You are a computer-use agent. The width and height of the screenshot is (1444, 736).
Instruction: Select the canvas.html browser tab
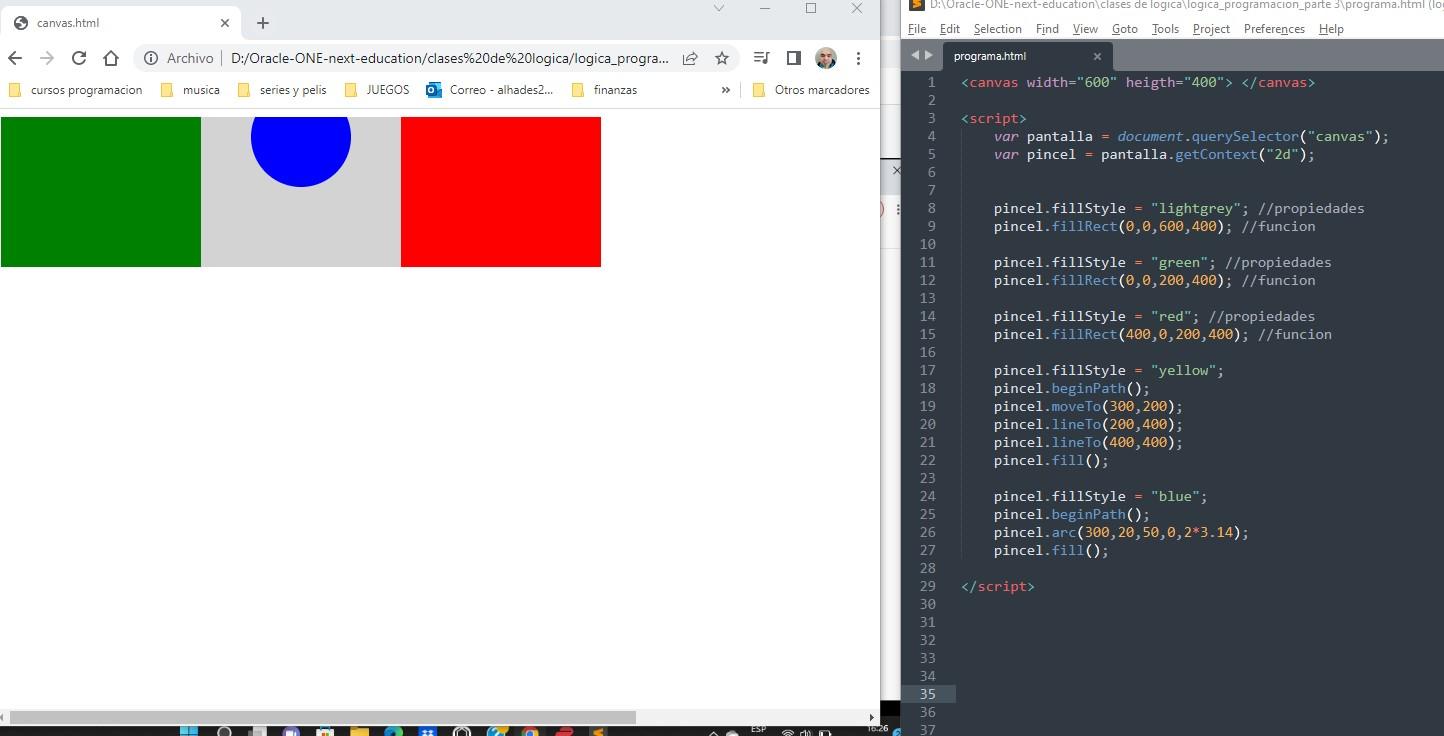click(120, 23)
